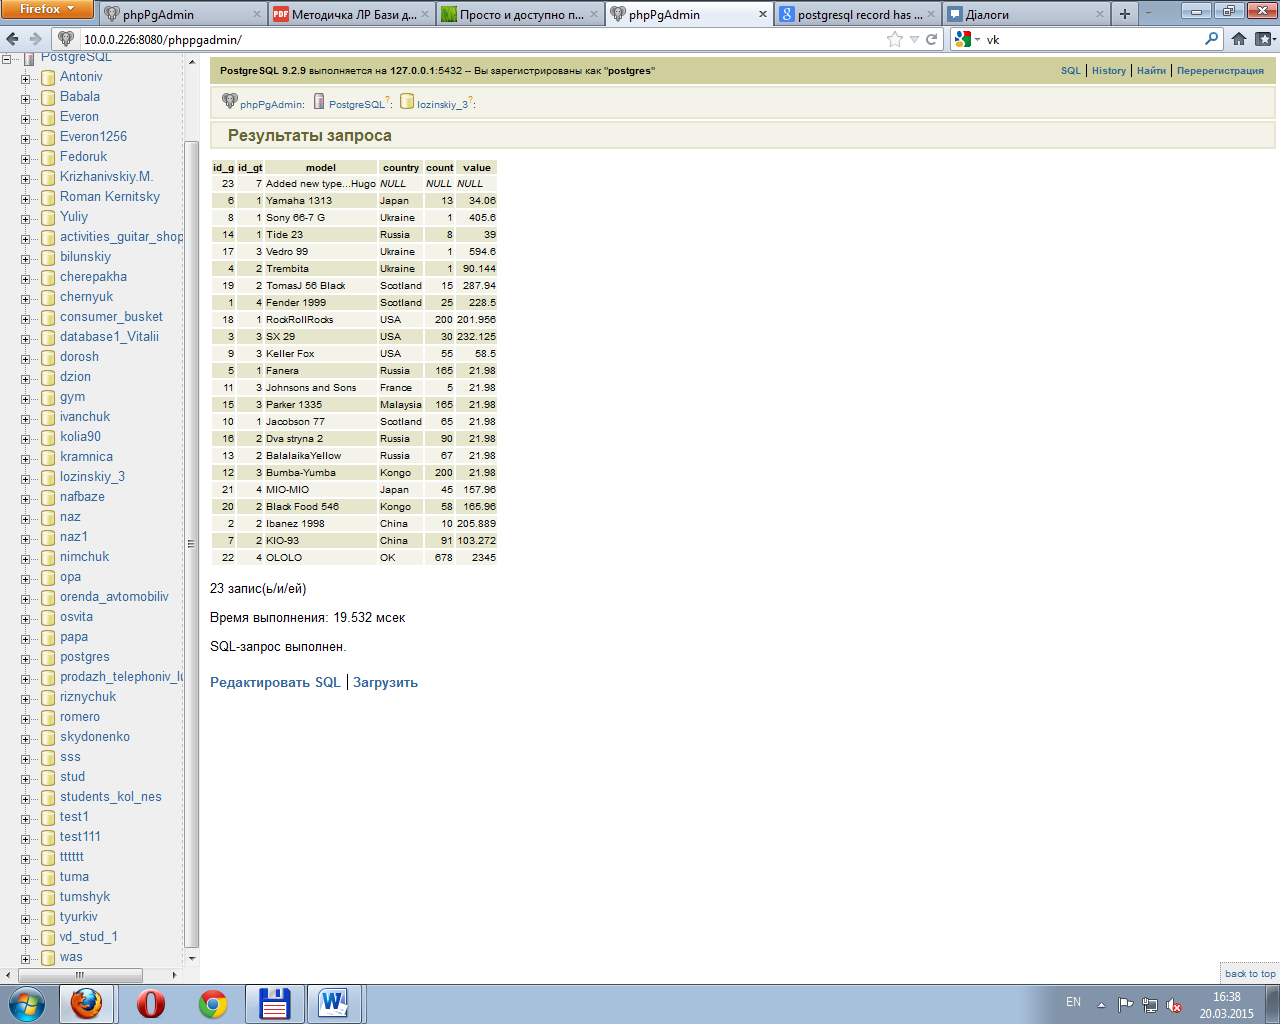The image size is (1280, 1024).
Task: Open Windows Start menu orb
Action: tap(26, 1004)
